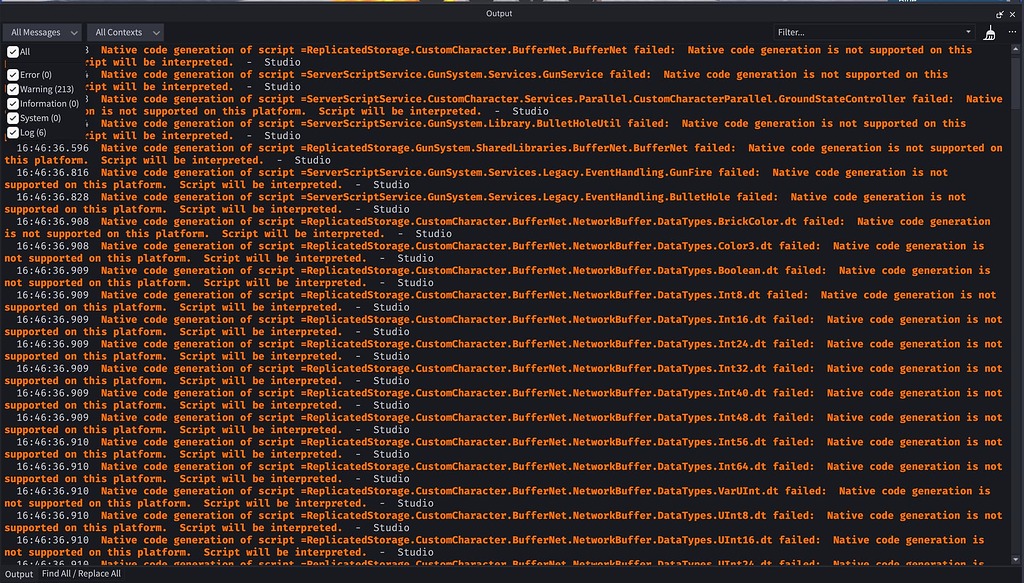Viewport: 1024px width, 583px height.
Task: Click the scrollbar up arrow
Action: [x=1016, y=48]
